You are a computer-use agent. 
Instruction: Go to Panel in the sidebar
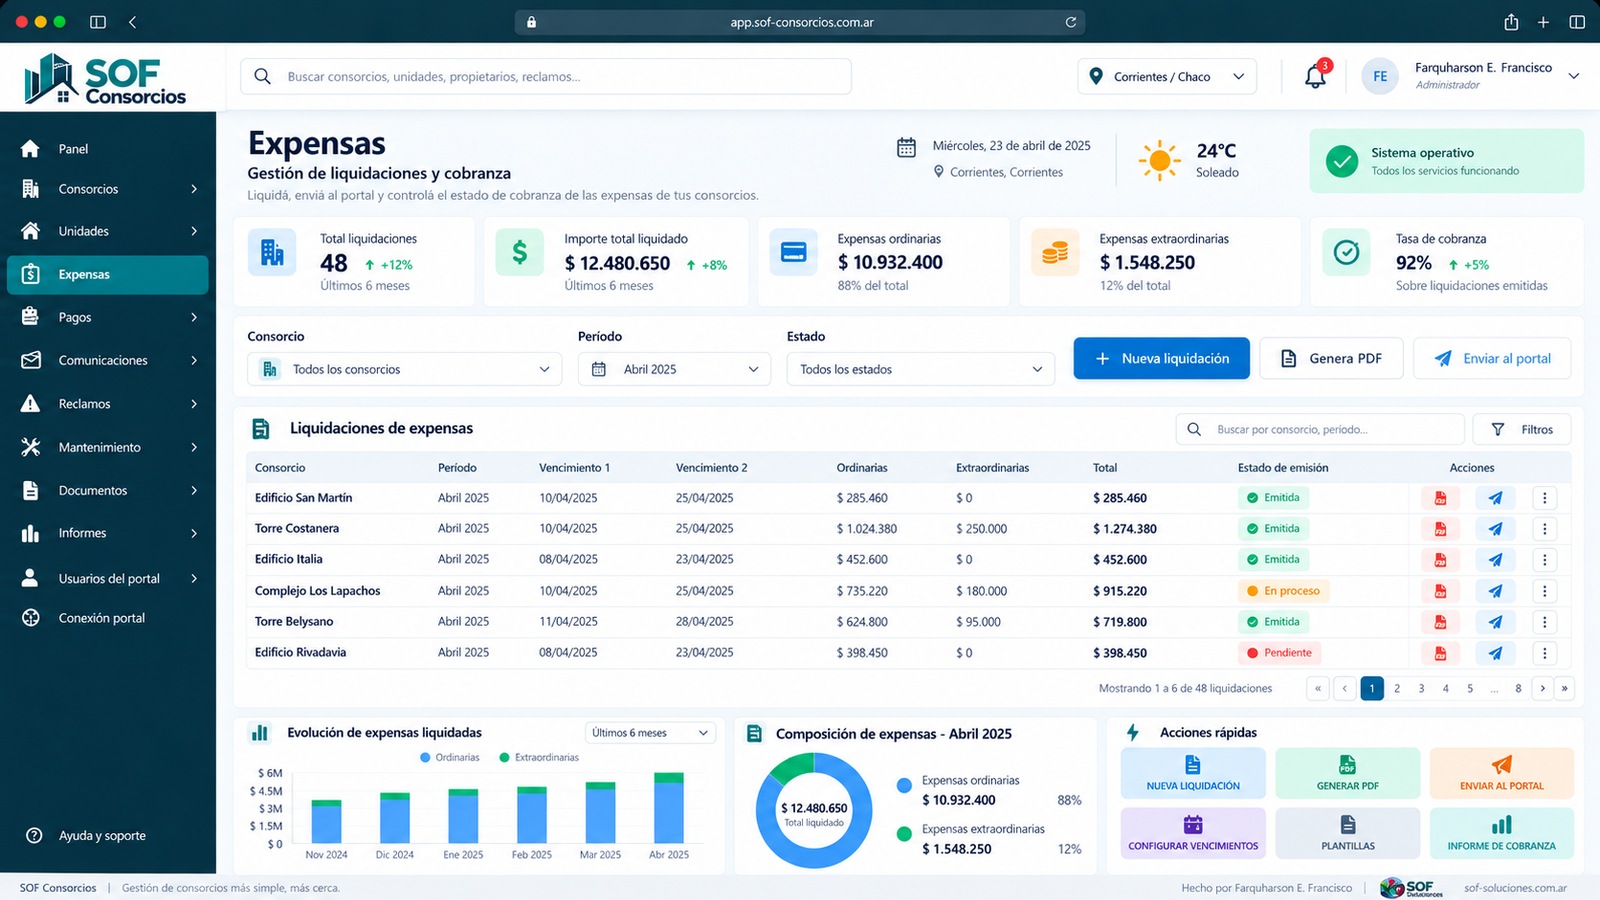tap(108, 149)
